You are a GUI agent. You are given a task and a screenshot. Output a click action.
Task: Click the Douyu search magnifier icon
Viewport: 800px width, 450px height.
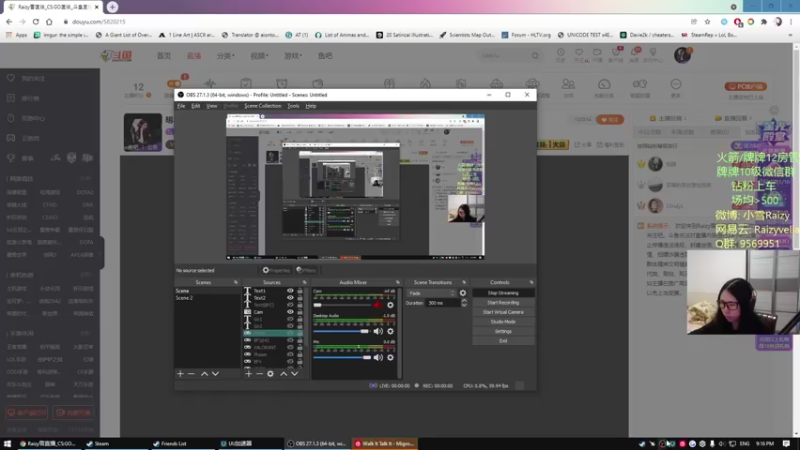click(535, 56)
